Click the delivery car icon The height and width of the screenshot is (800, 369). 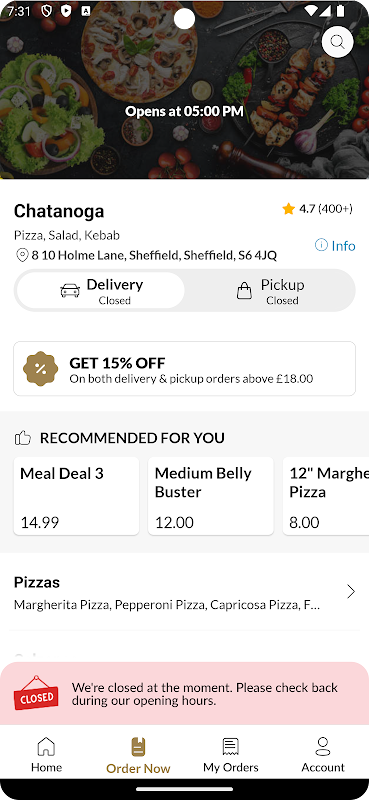pos(70,291)
